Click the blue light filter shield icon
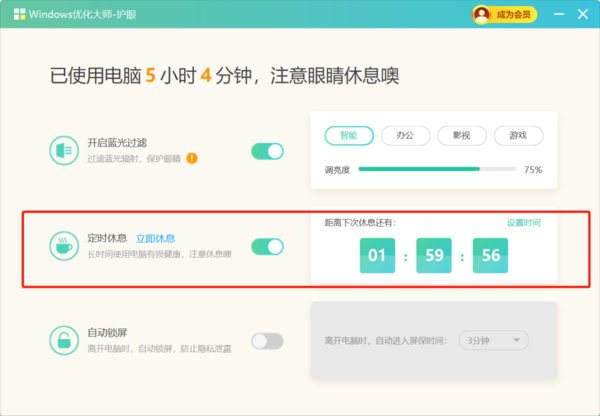The height and width of the screenshot is (416, 600). (x=64, y=151)
